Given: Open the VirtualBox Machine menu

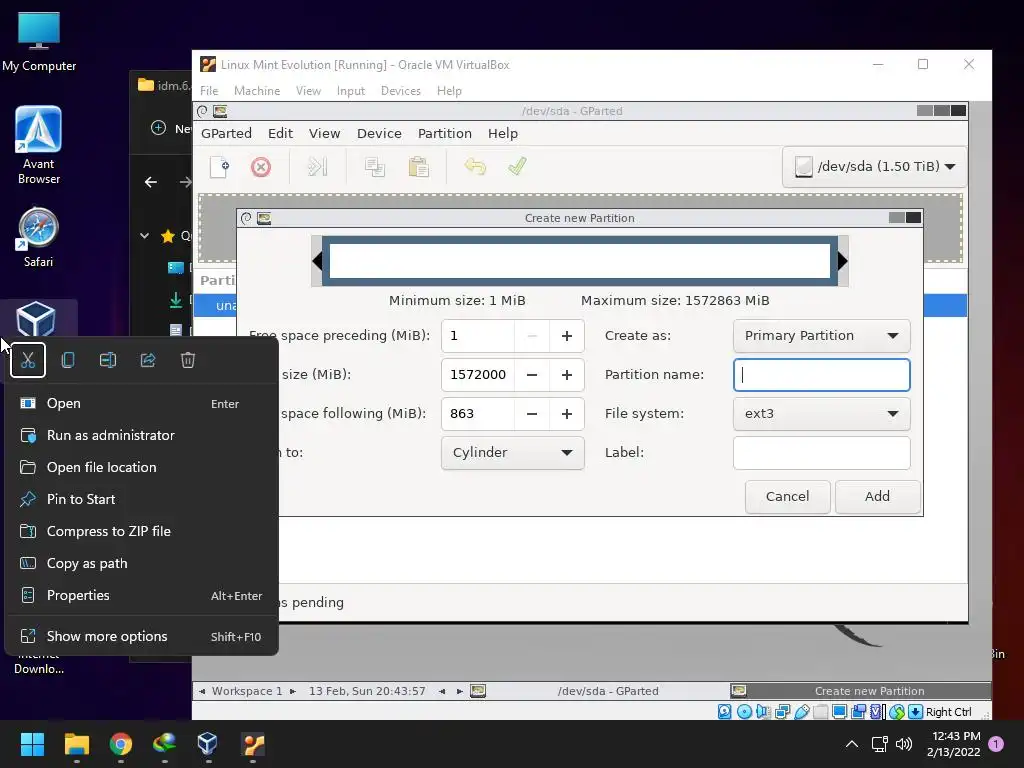Looking at the screenshot, I should 257,91.
